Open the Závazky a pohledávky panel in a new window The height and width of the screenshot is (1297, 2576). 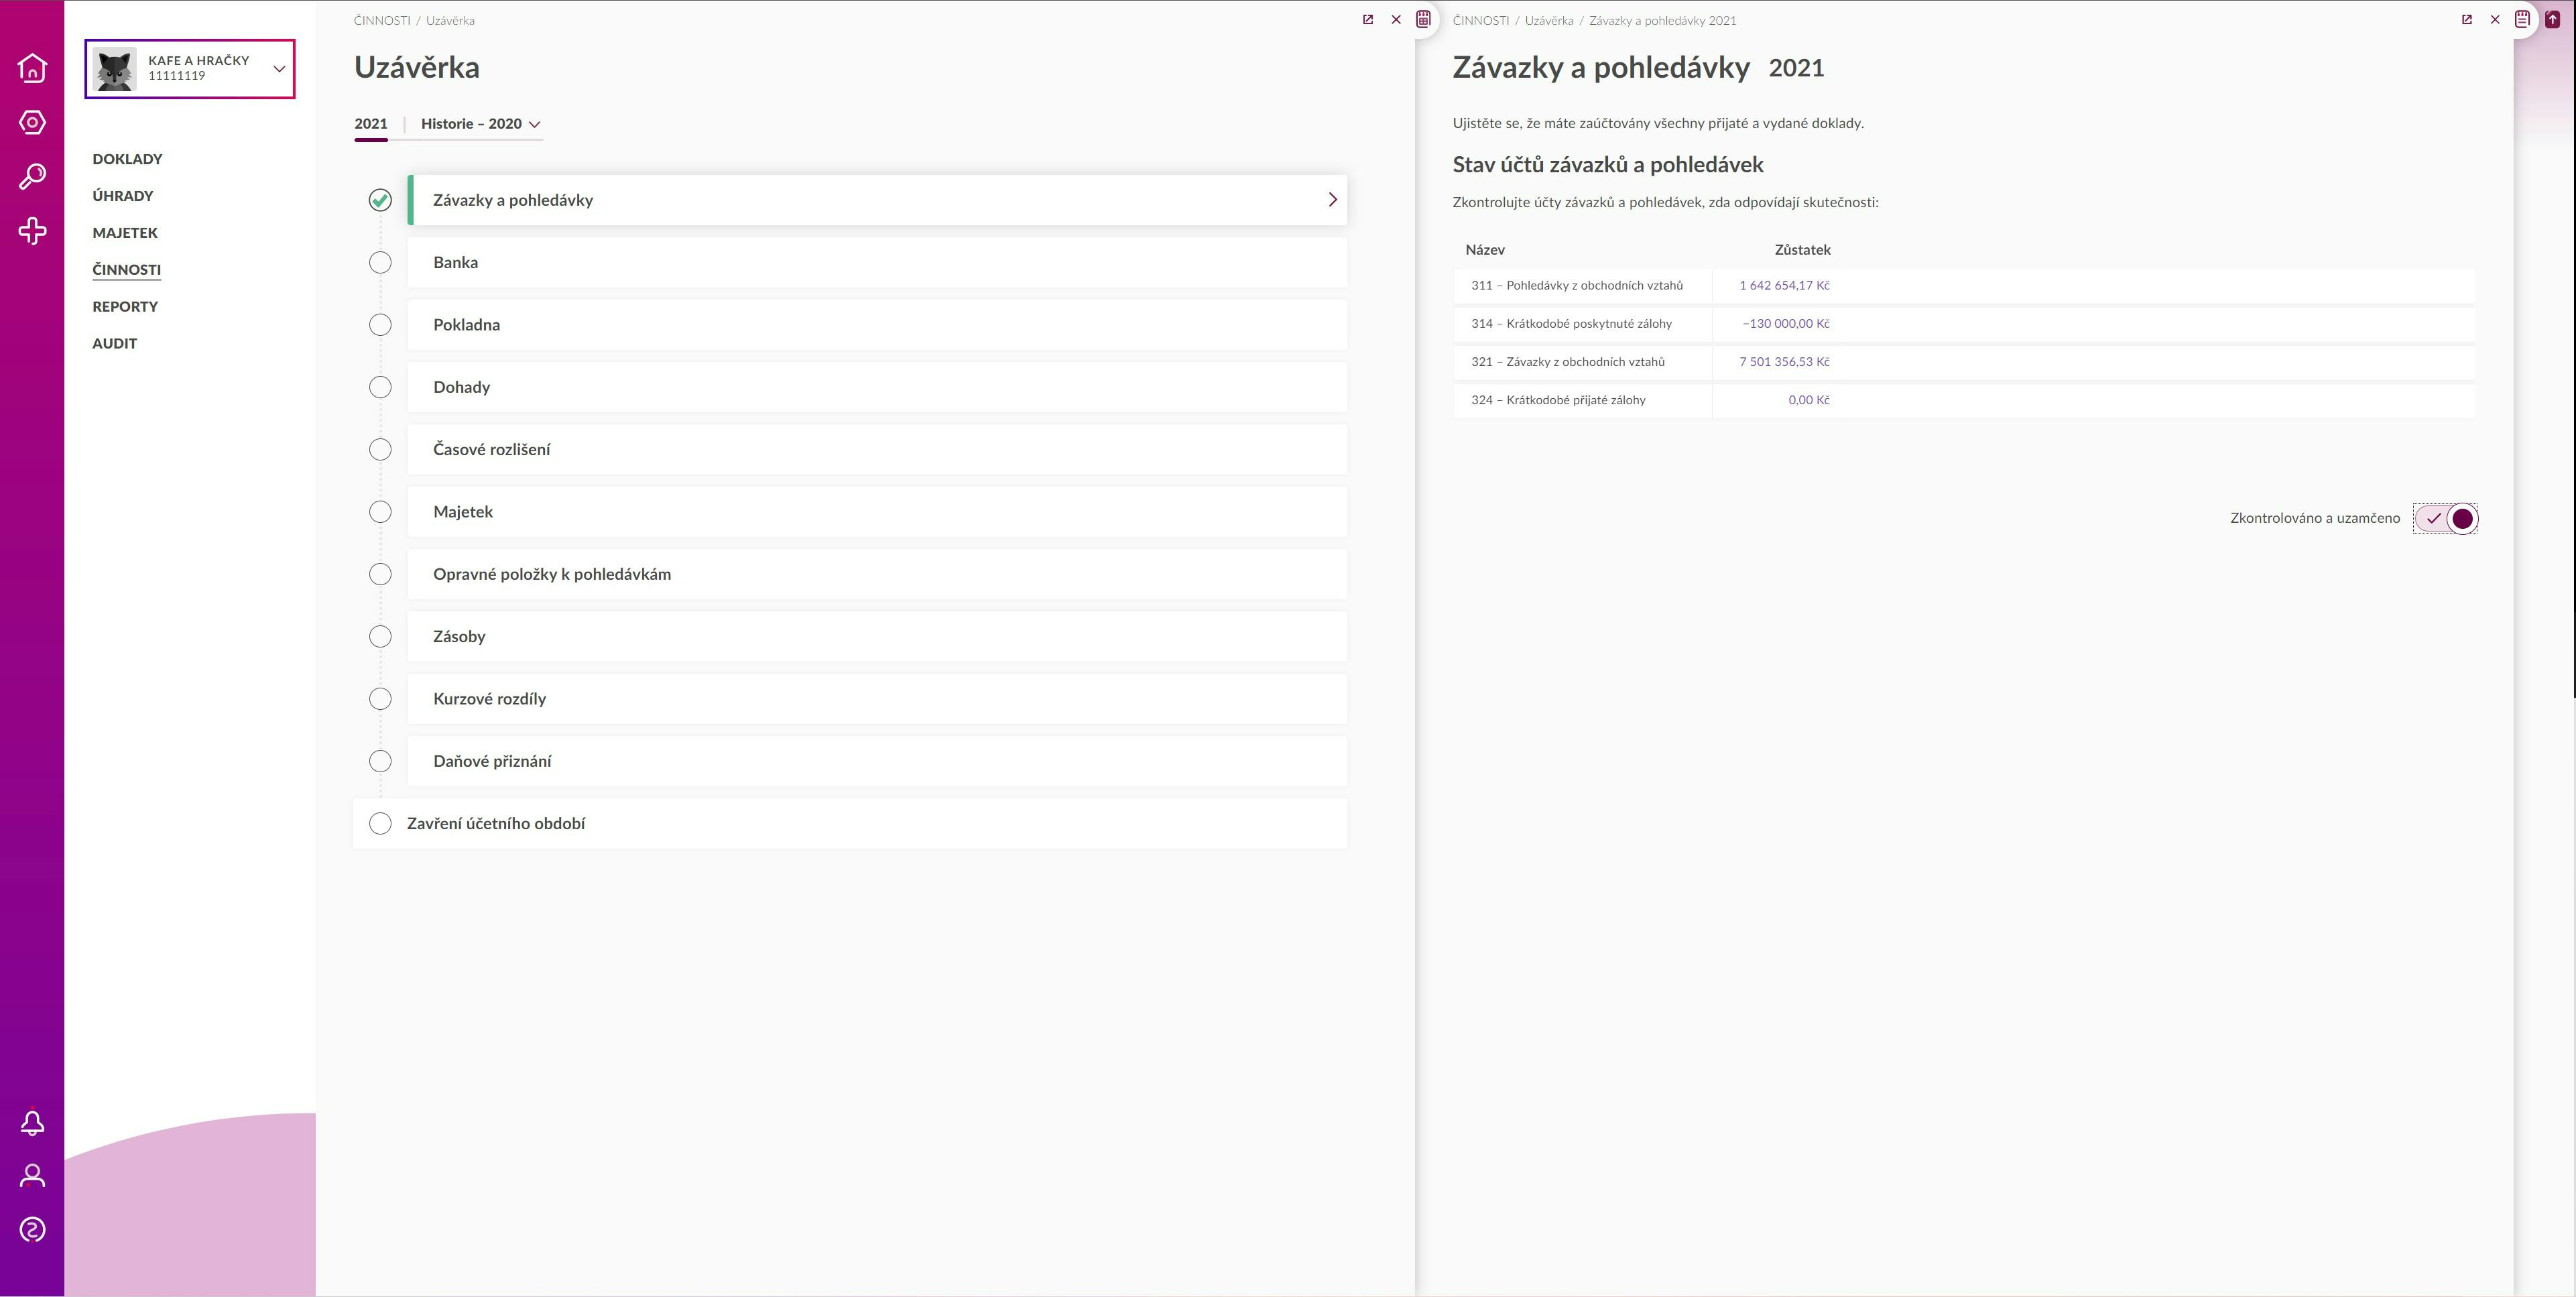coord(2467,19)
